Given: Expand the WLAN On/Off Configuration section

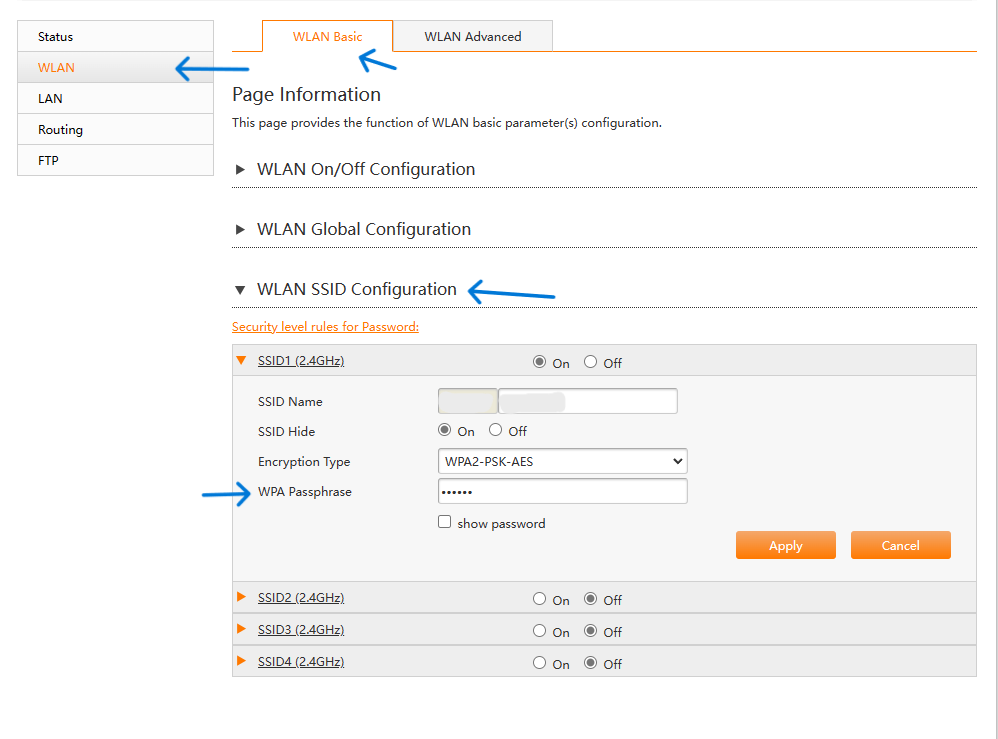Looking at the screenshot, I should pyautogui.click(x=240, y=170).
